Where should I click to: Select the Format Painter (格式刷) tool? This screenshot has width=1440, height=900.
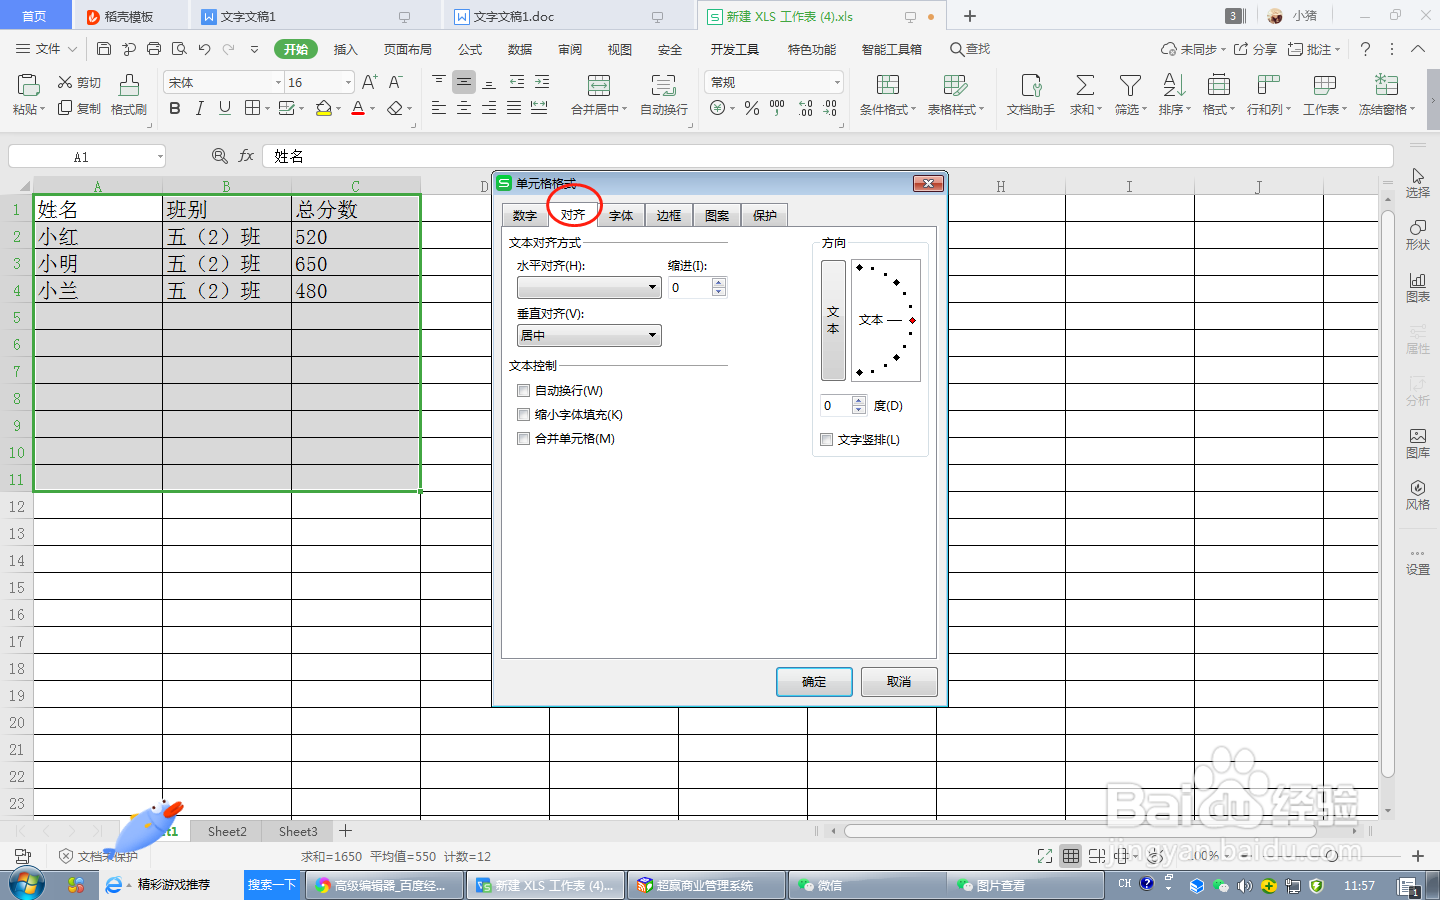129,95
